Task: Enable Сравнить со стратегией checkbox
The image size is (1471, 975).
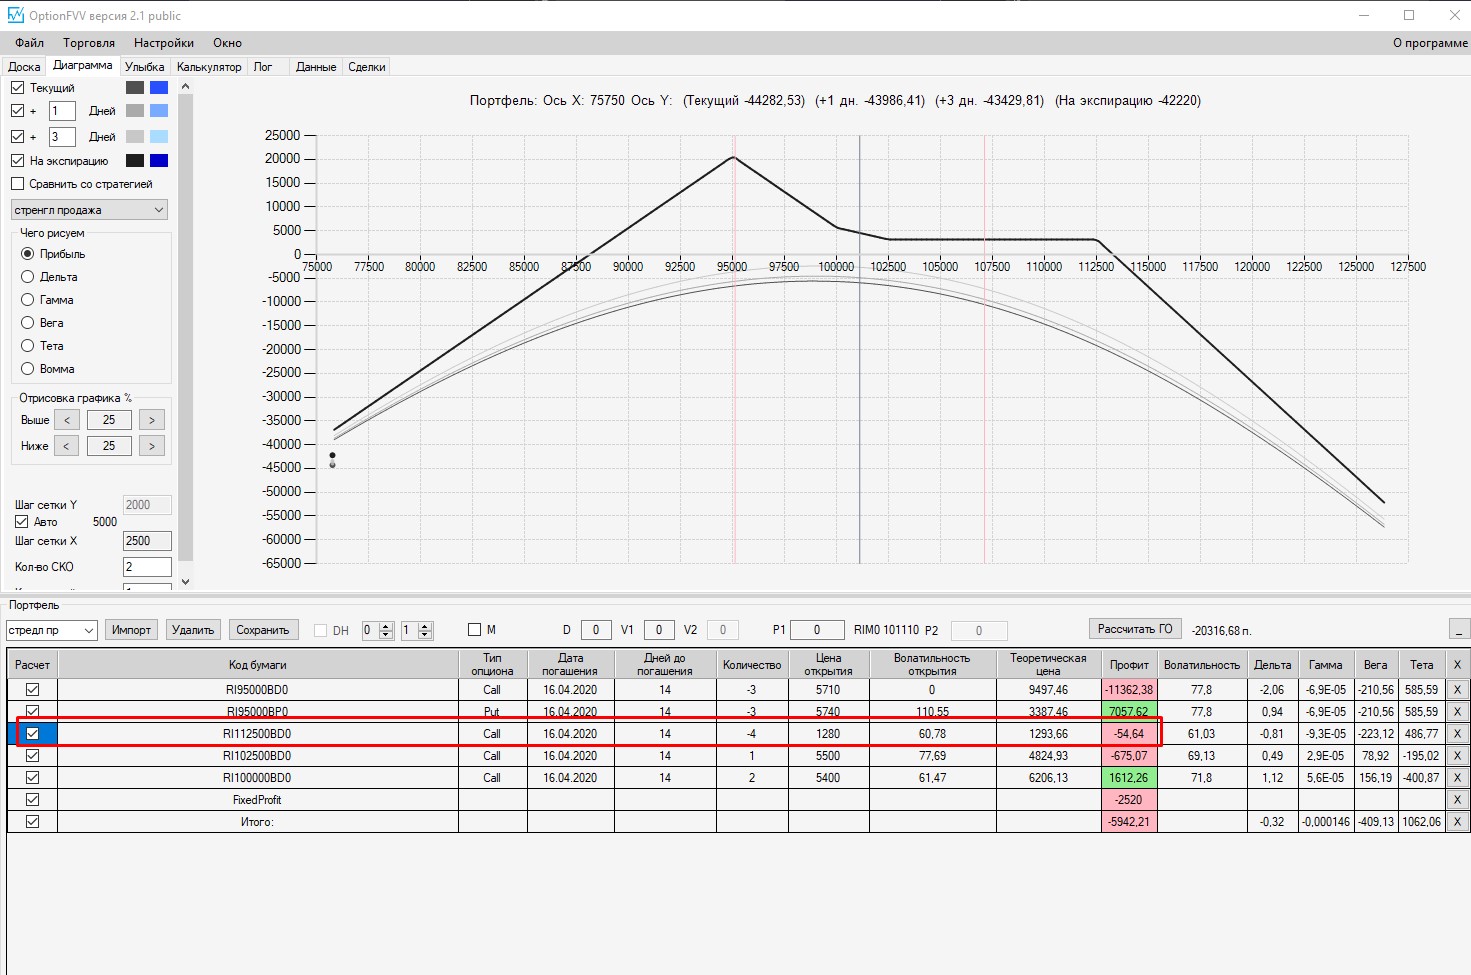Action: click(x=17, y=184)
